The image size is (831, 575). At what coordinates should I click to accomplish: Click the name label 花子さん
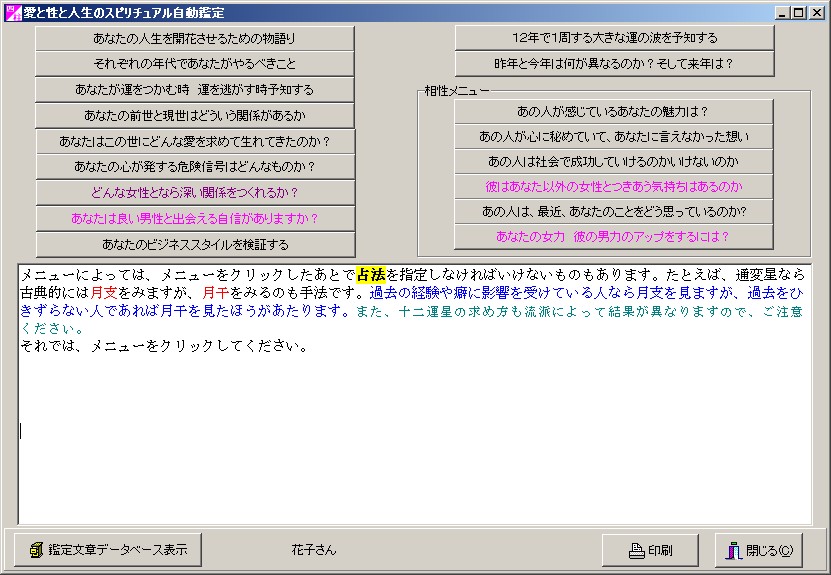pyautogui.click(x=314, y=550)
